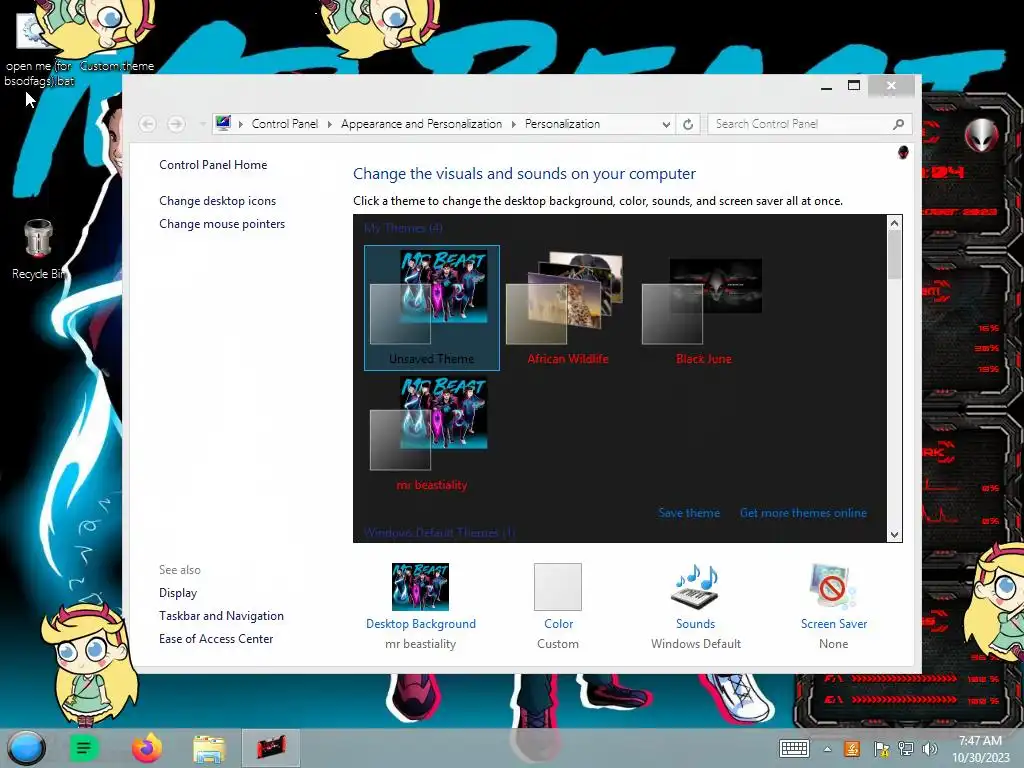Screen dimensions: 1024x768
Task: Open Desktop Background settings icon
Action: [x=421, y=586]
